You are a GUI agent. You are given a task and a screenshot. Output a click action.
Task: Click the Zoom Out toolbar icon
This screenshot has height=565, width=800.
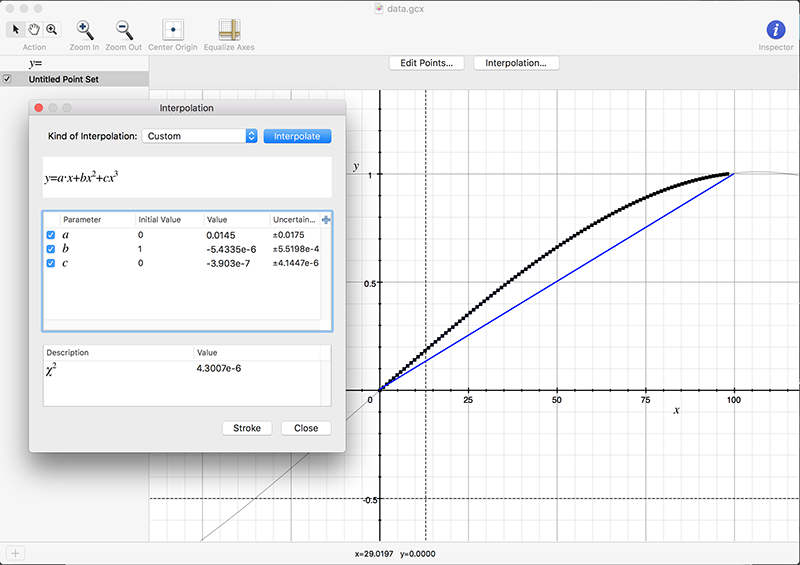[x=124, y=30]
